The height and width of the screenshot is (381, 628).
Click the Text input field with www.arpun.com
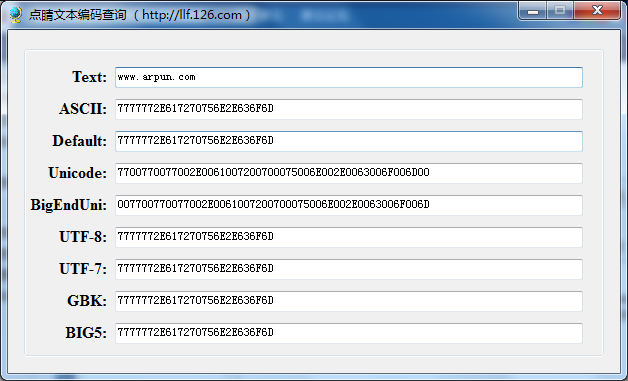[349, 77]
